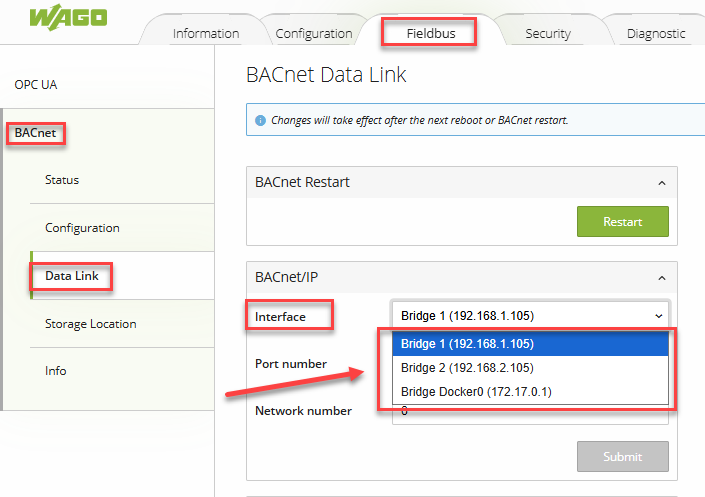The height and width of the screenshot is (497, 705).
Task: Collapse the BACnet Restart panel
Action: (662, 183)
